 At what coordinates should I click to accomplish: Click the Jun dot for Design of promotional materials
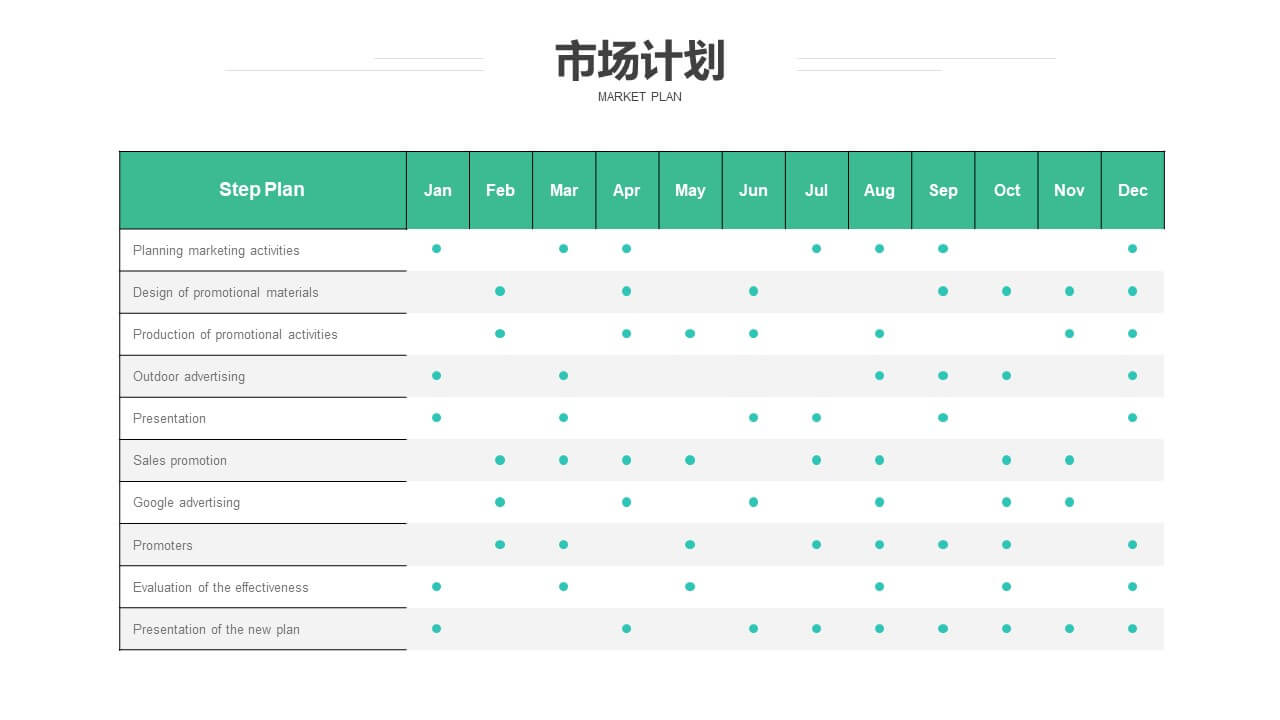[x=753, y=291]
